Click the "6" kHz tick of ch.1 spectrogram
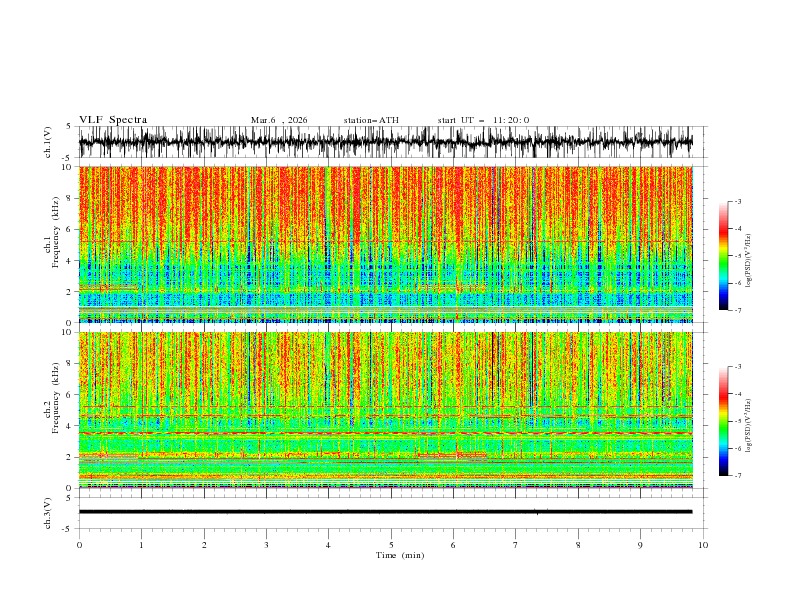 (69, 229)
